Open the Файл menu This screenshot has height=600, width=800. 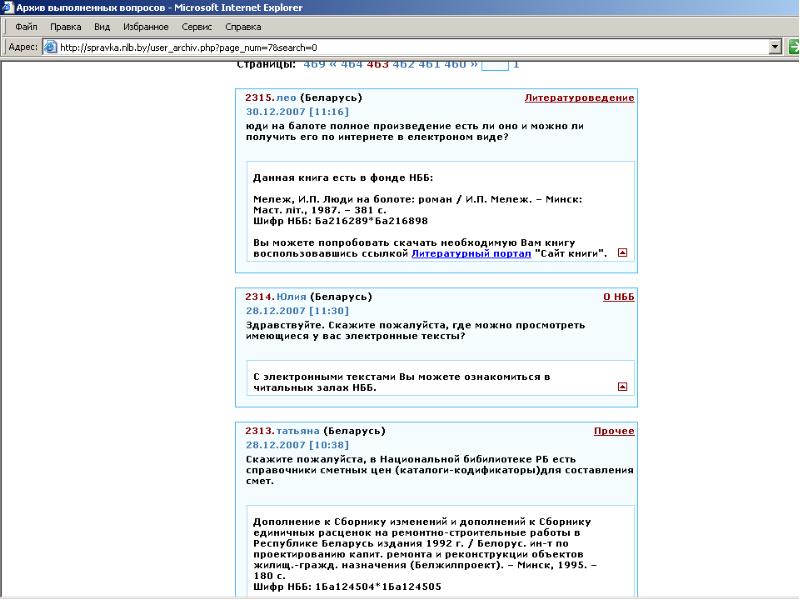tap(26, 27)
